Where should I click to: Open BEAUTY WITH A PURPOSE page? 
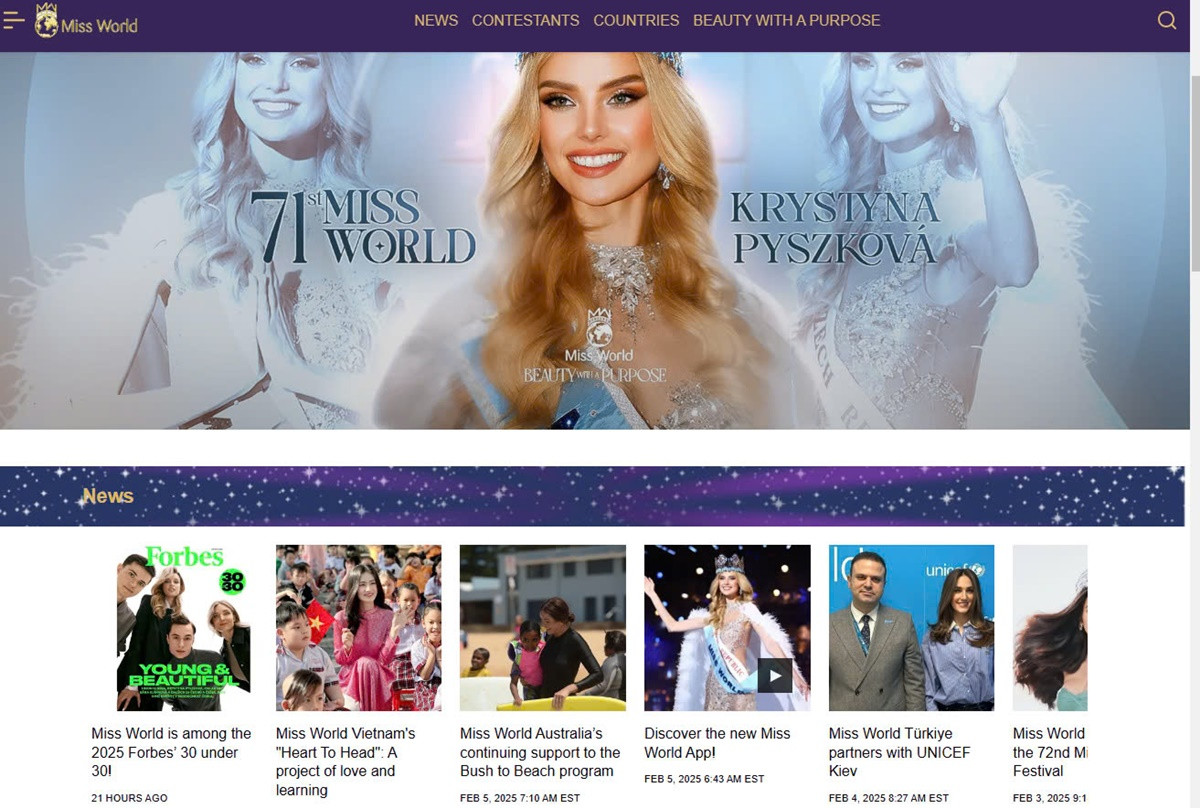coord(786,21)
